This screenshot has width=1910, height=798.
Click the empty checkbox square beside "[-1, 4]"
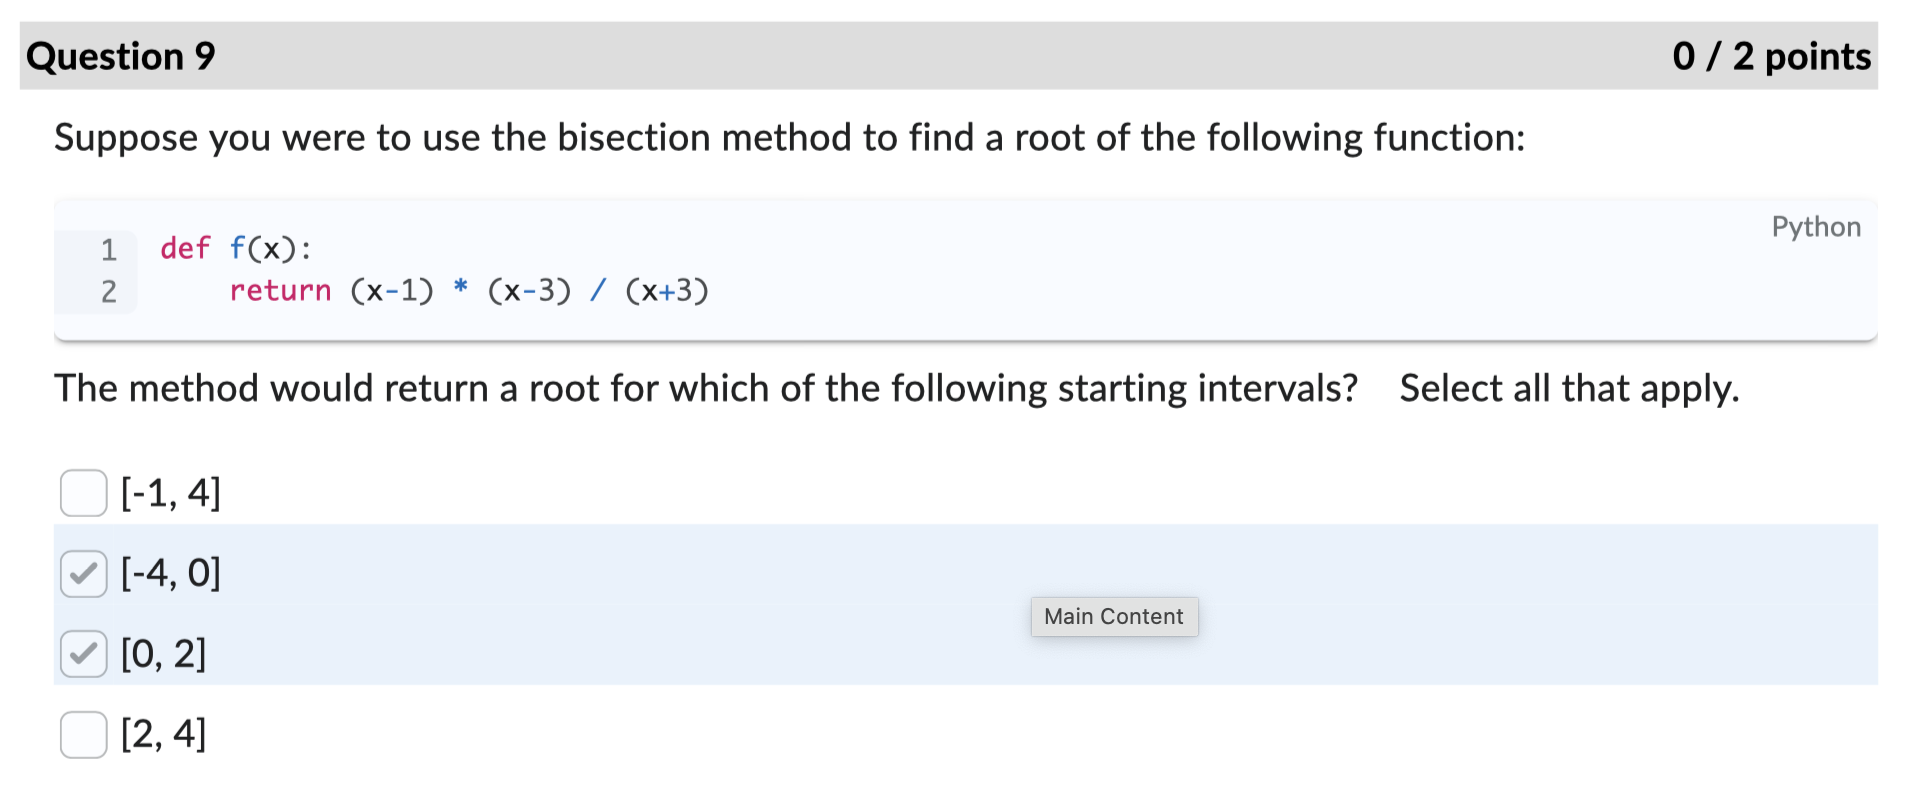[83, 492]
